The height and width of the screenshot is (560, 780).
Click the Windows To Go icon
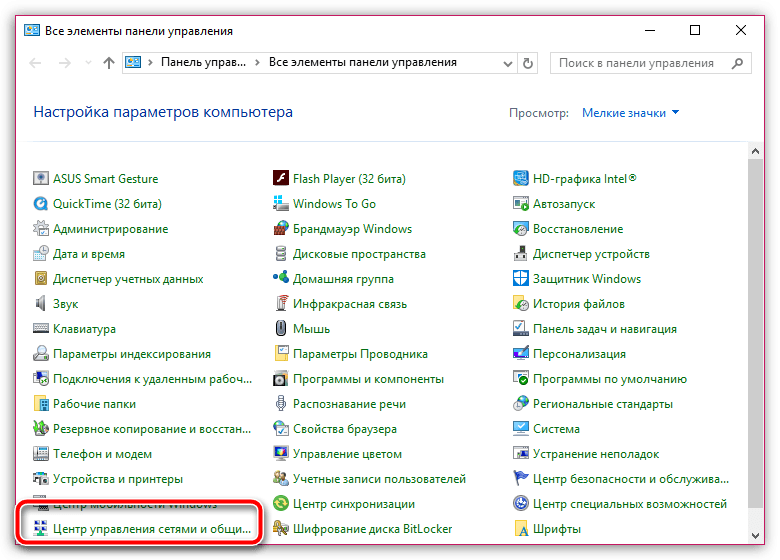281,203
